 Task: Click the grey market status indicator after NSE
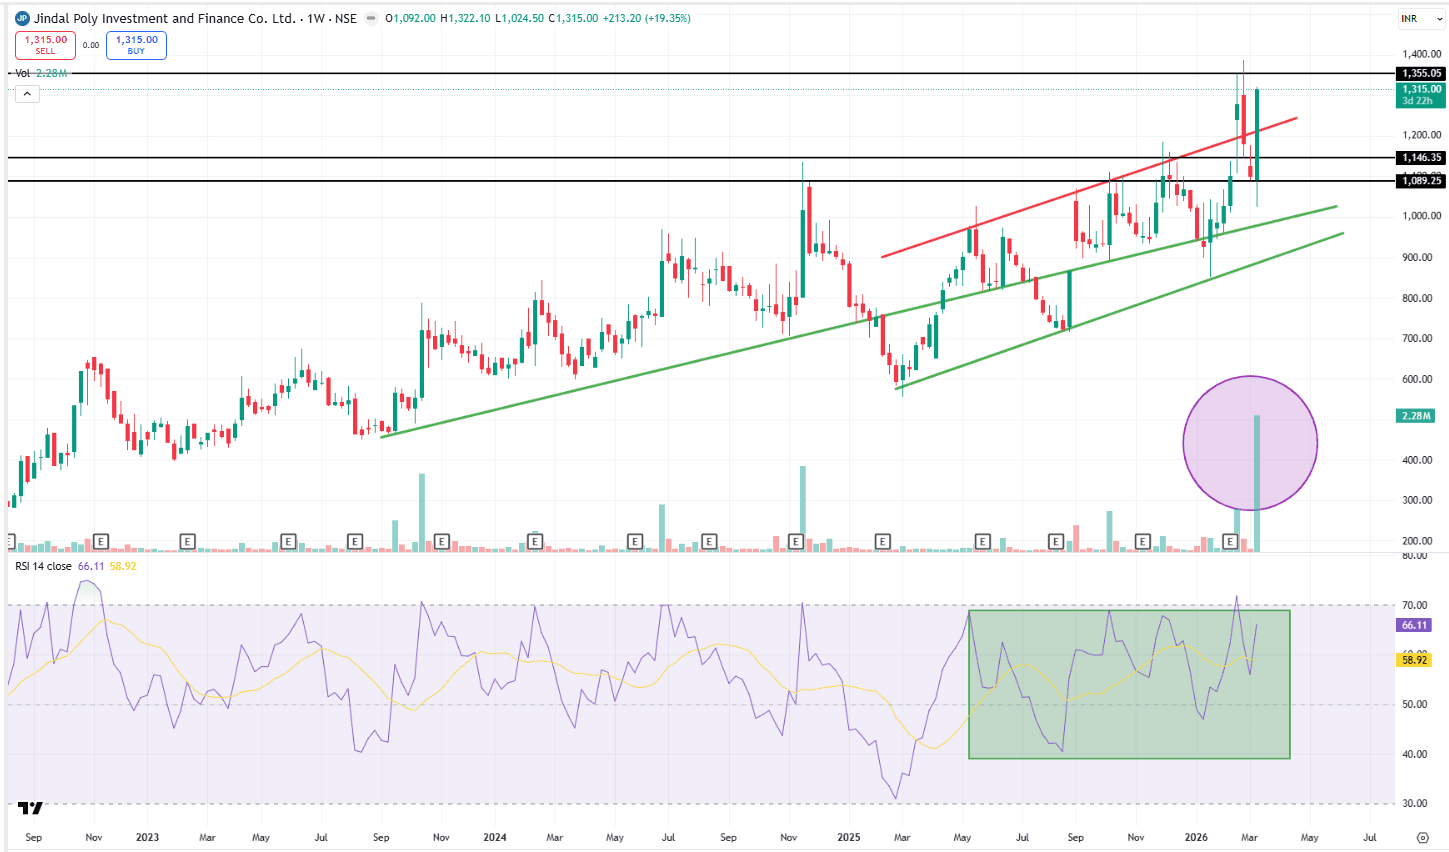[371, 18]
